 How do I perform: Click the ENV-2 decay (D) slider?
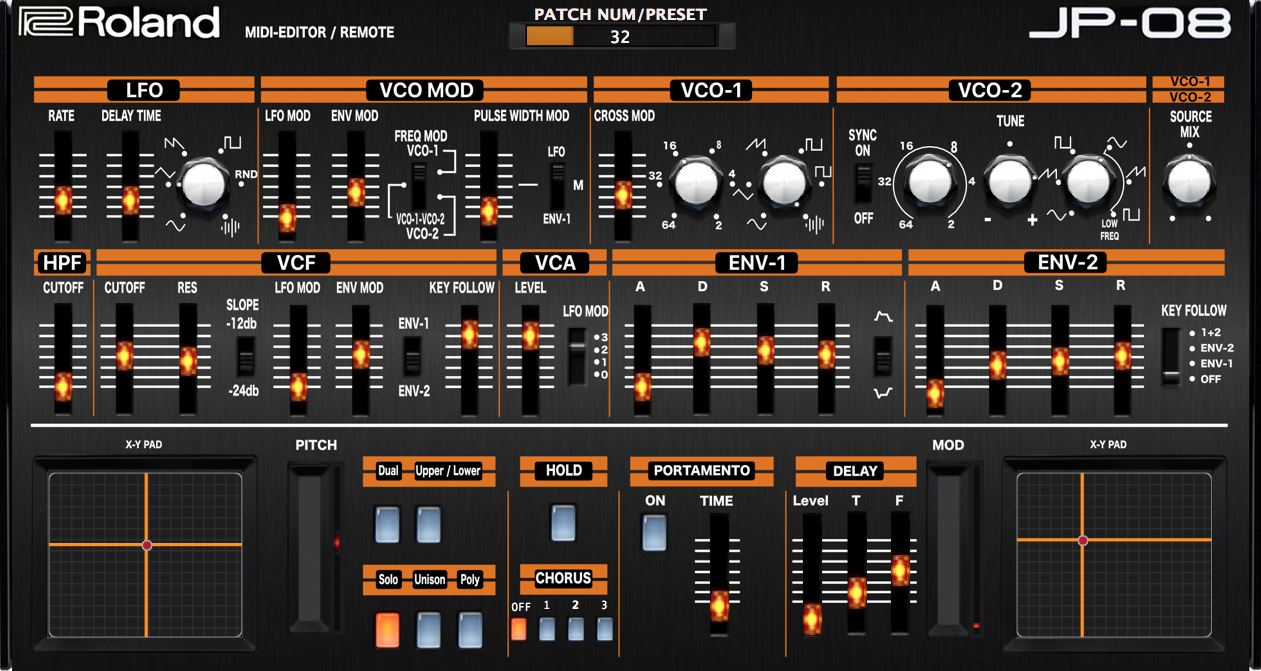click(998, 359)
